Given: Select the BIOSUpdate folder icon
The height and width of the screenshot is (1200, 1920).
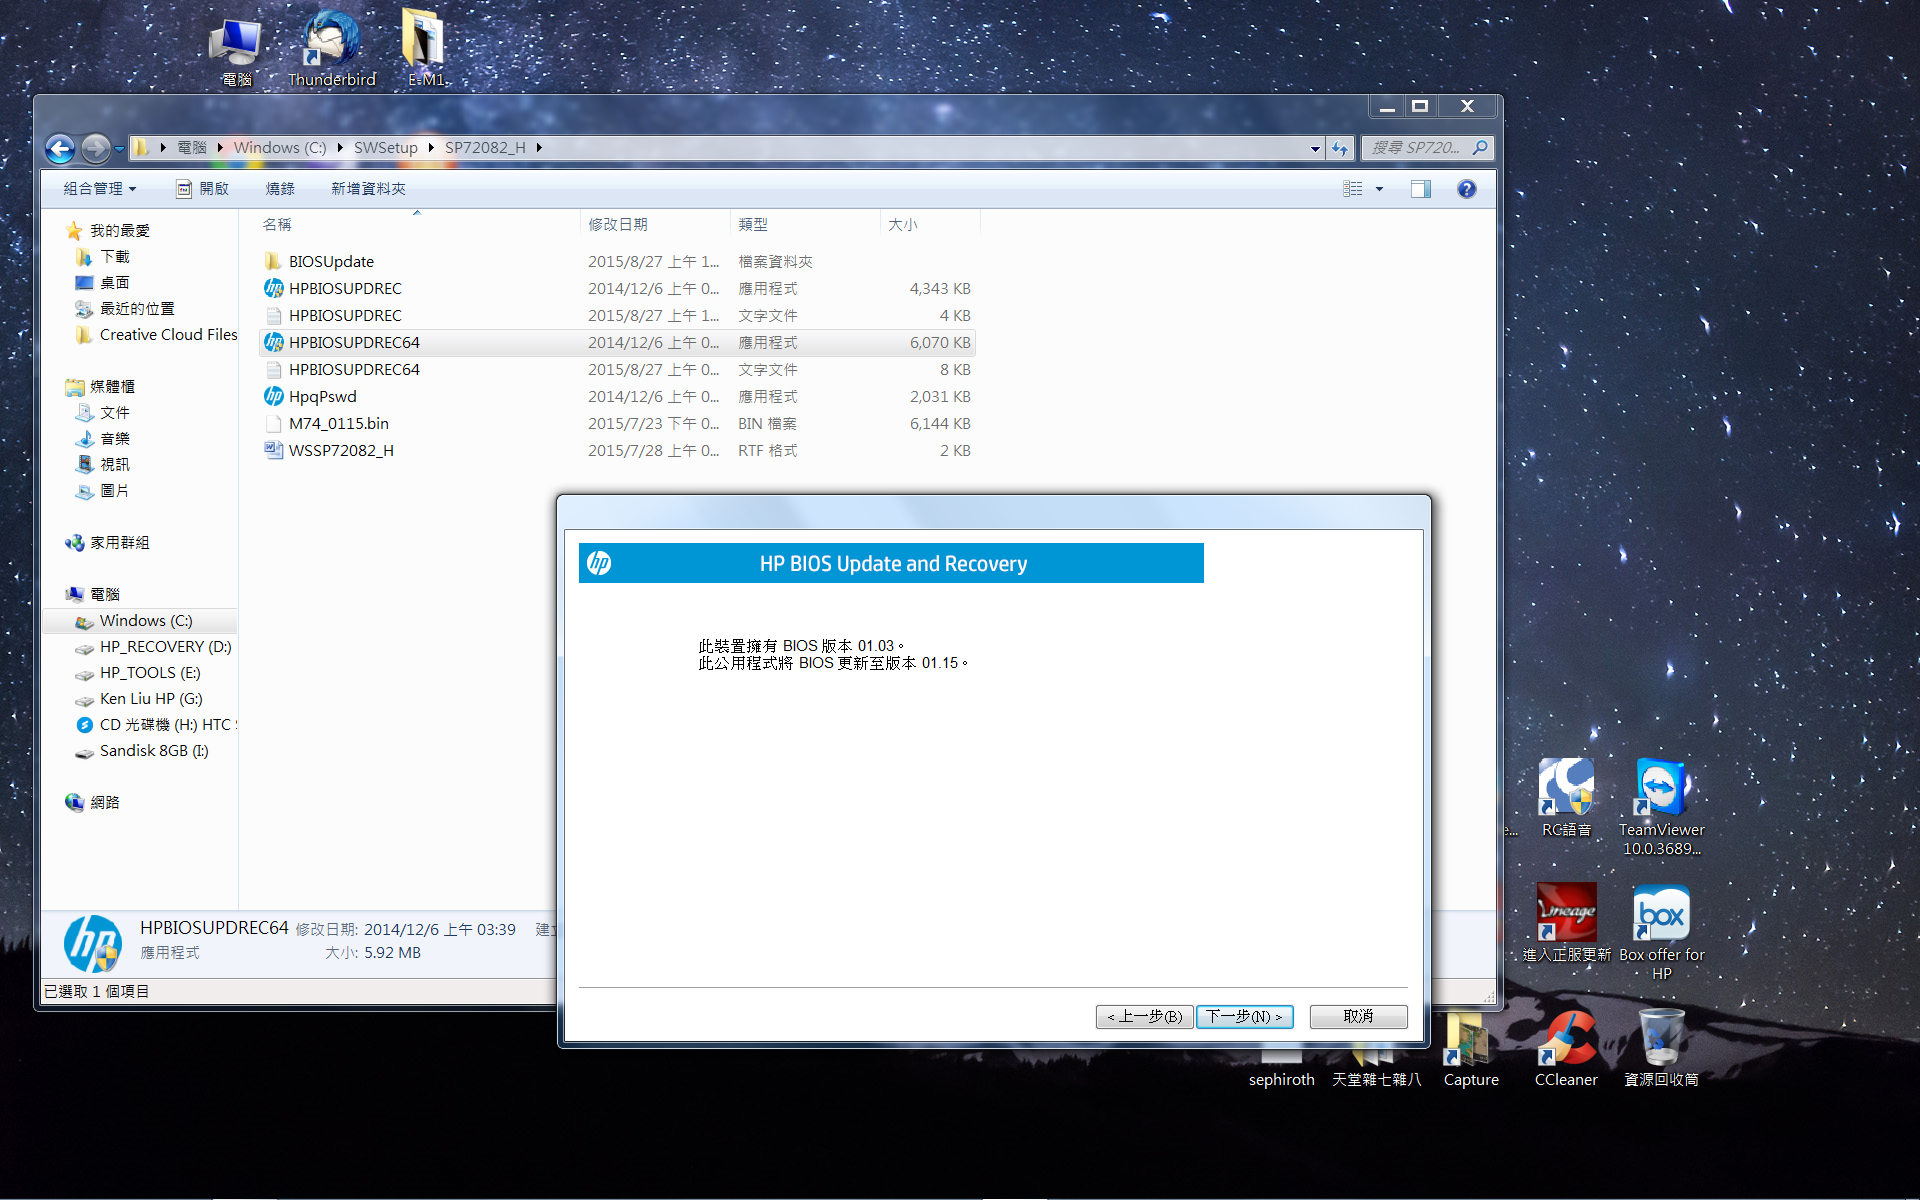Looking at the screenshot, I should coord(273,261).
